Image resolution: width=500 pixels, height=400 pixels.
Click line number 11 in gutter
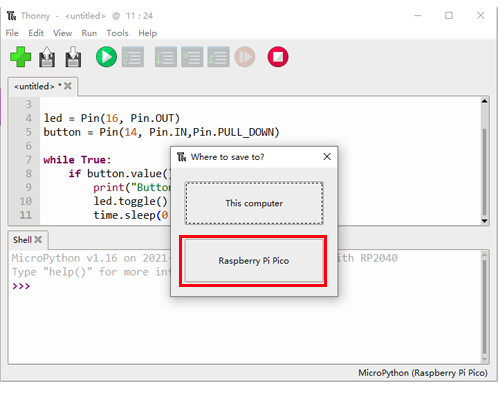(x=25, y=215)
